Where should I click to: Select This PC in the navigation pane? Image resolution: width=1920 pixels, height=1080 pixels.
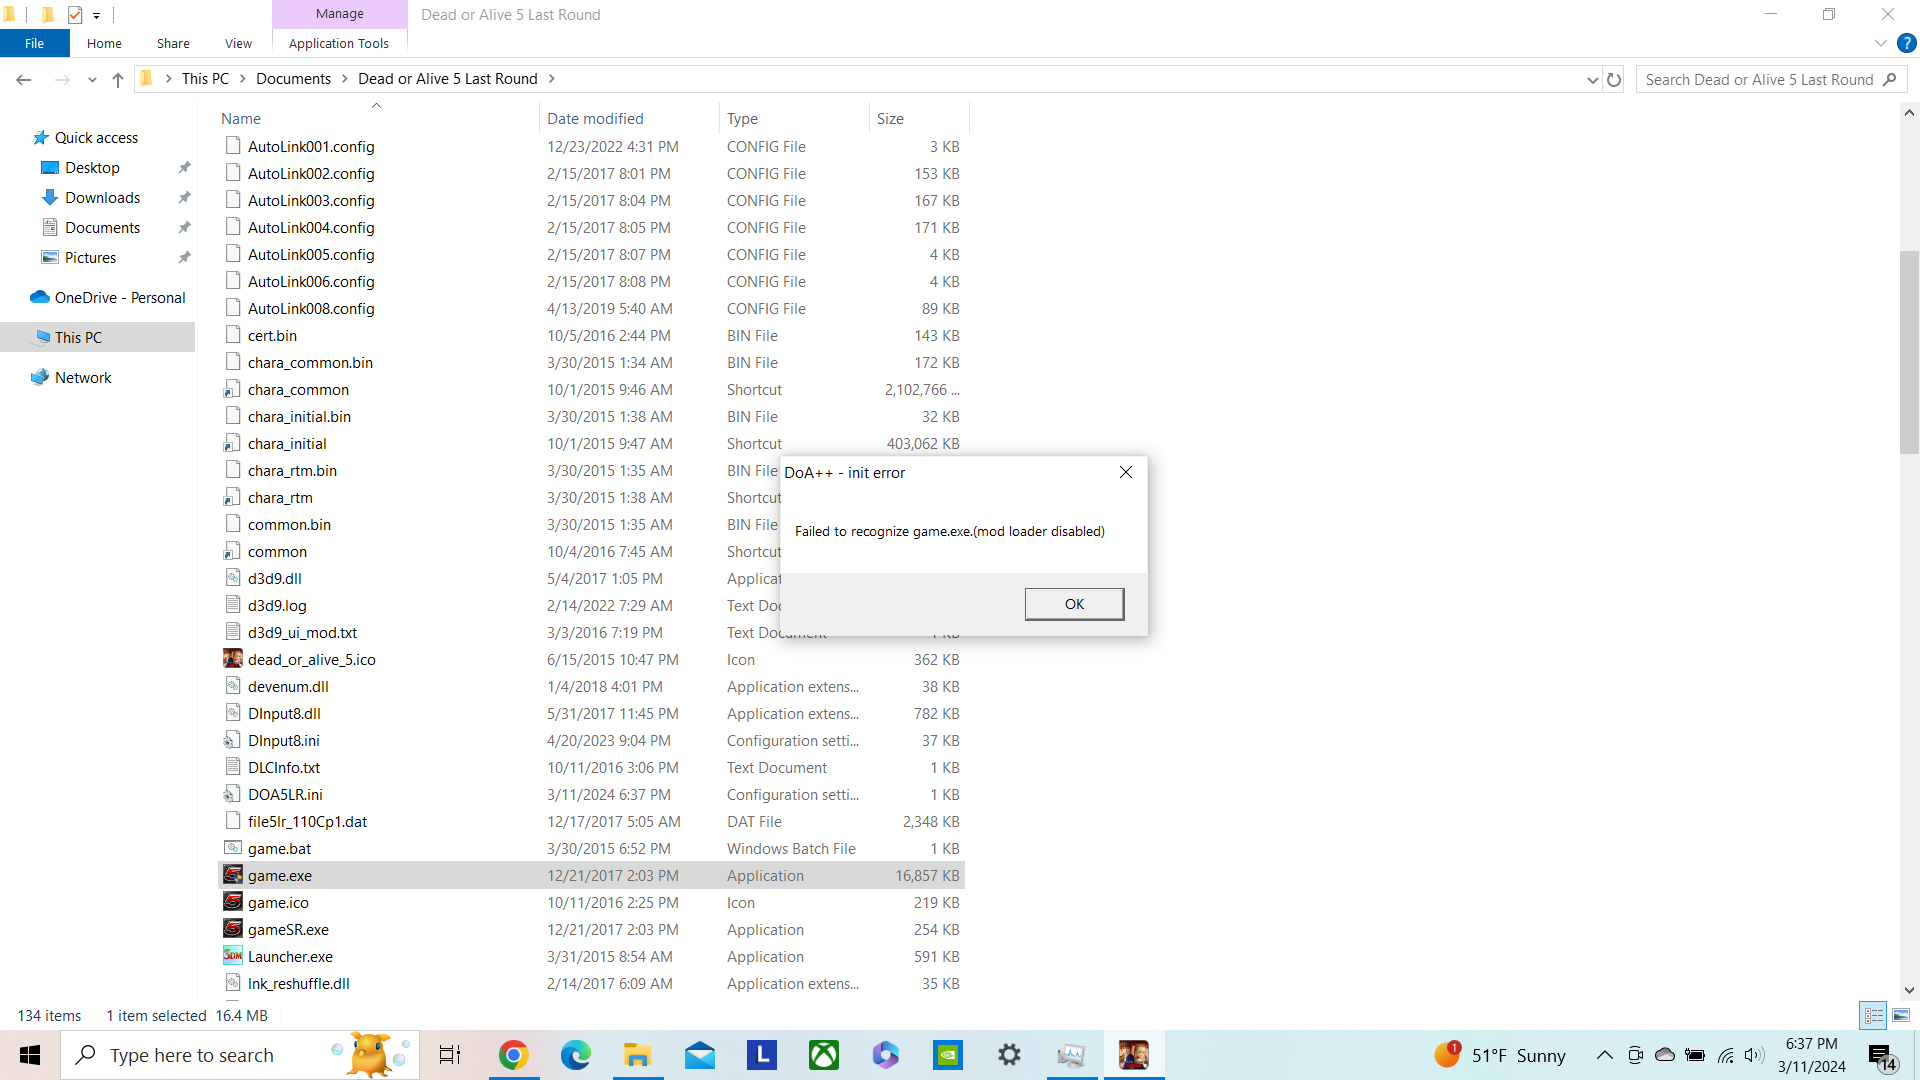[x=78, y=338]
